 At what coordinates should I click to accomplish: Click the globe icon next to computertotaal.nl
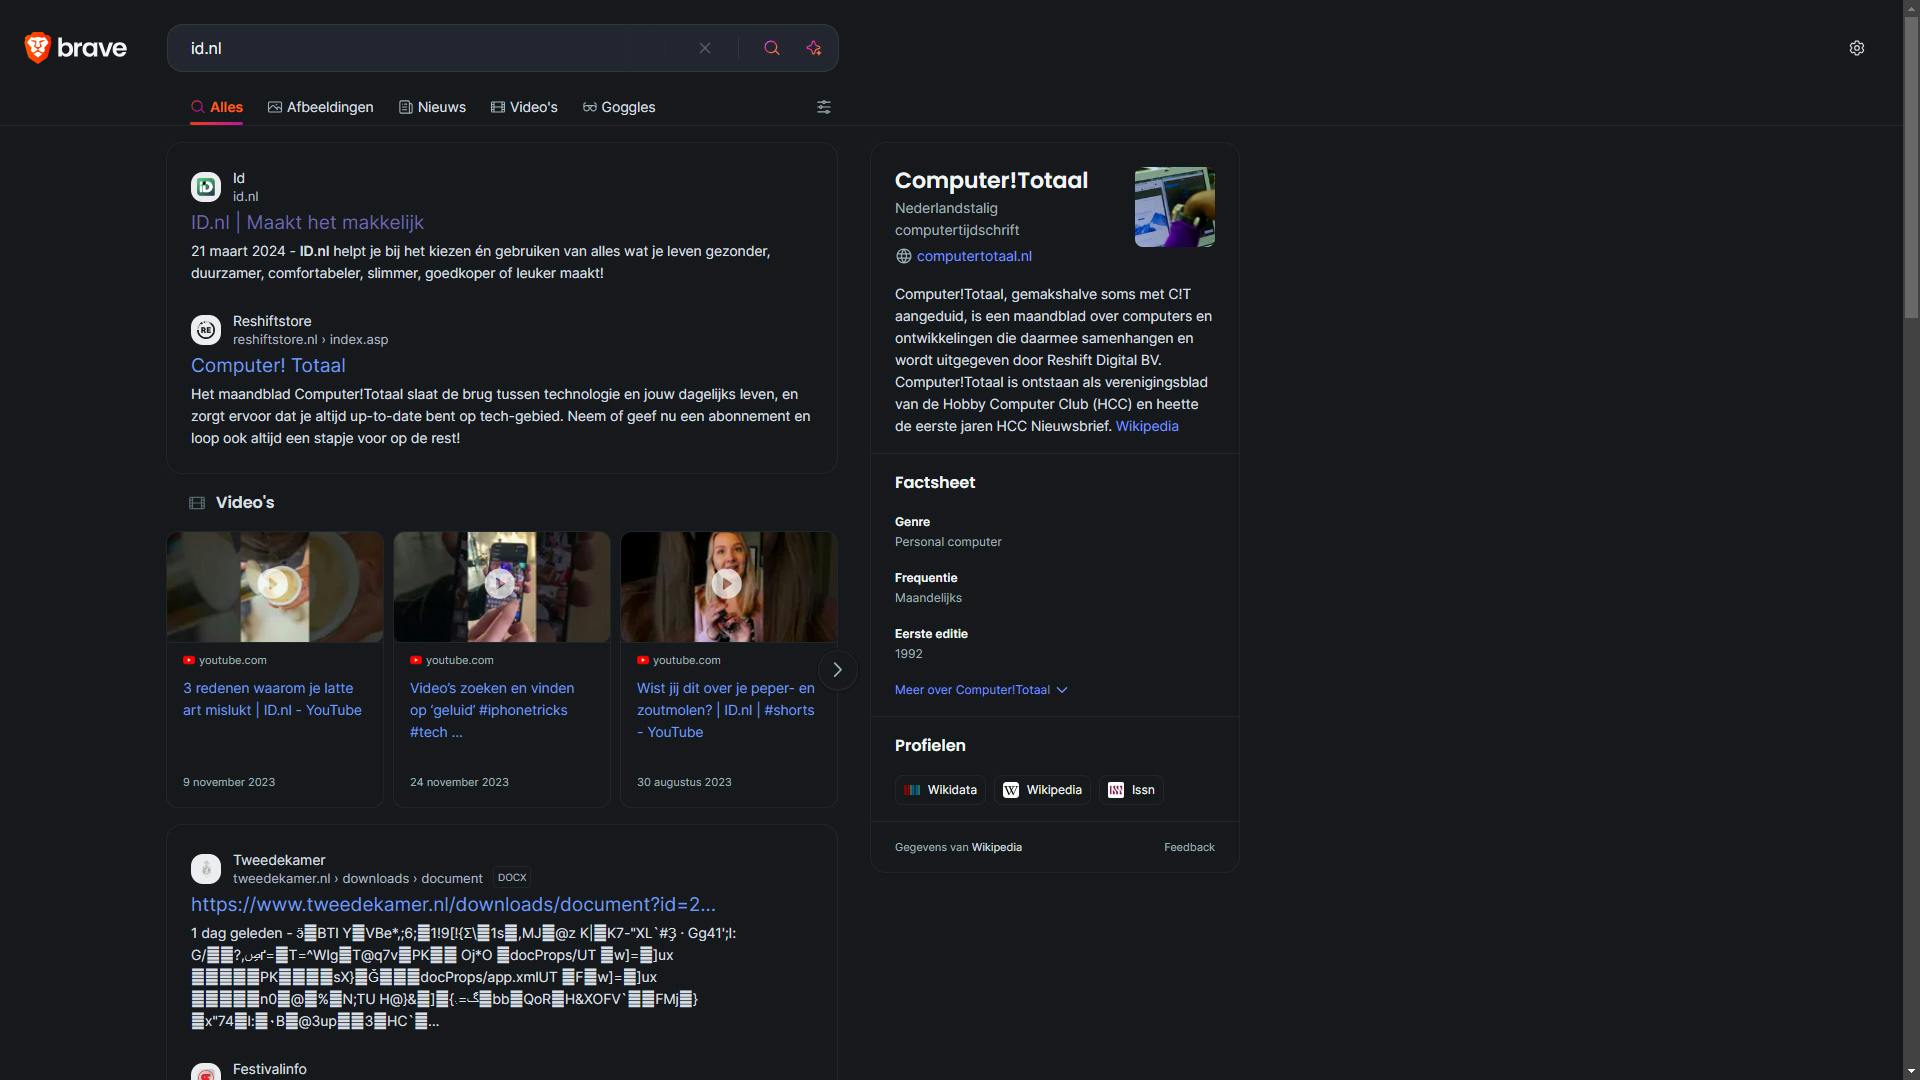(x=902, y=256)
